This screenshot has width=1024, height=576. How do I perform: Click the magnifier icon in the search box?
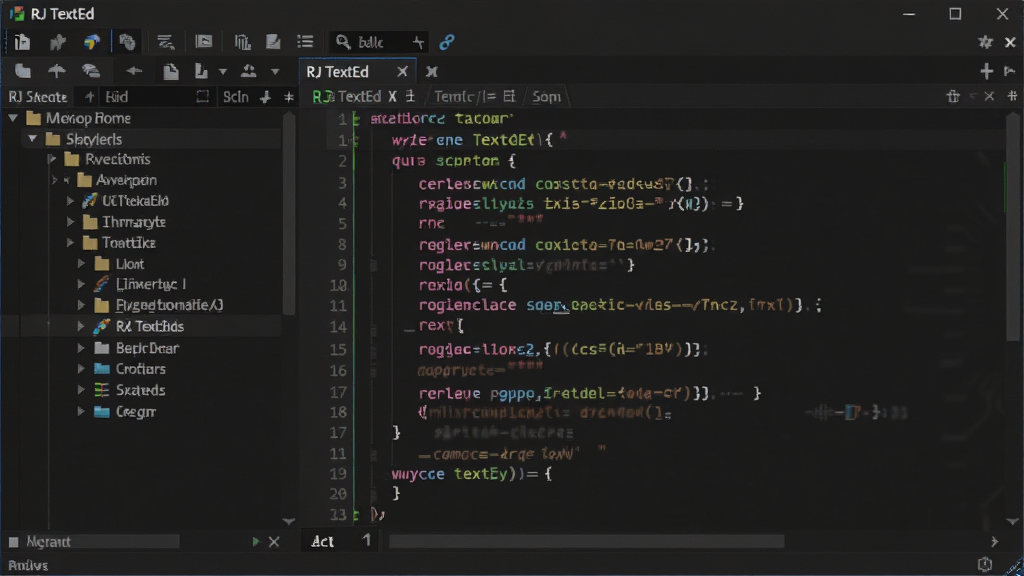coord(343,42)
